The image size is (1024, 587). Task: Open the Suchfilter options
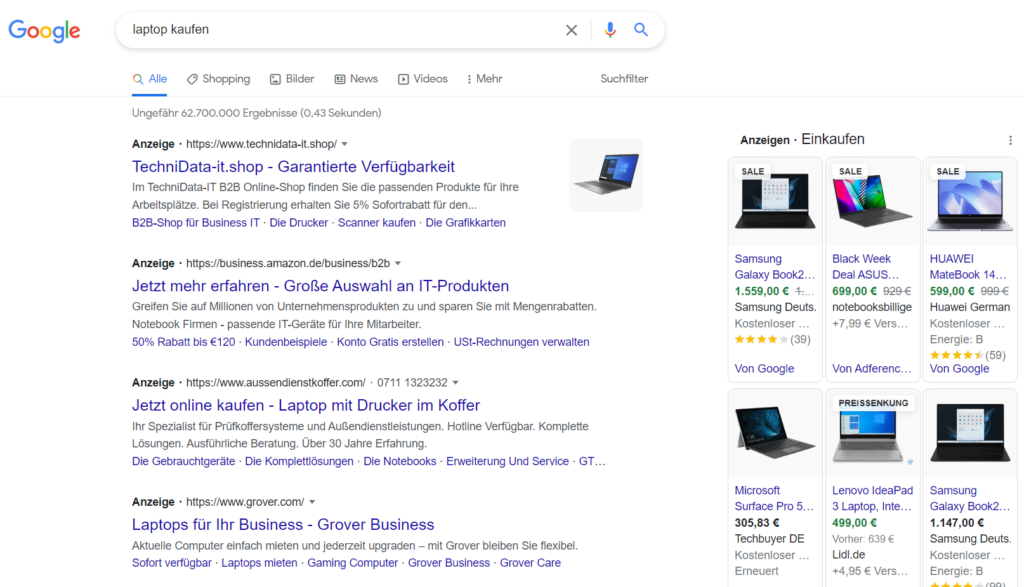tap(623, 78)
